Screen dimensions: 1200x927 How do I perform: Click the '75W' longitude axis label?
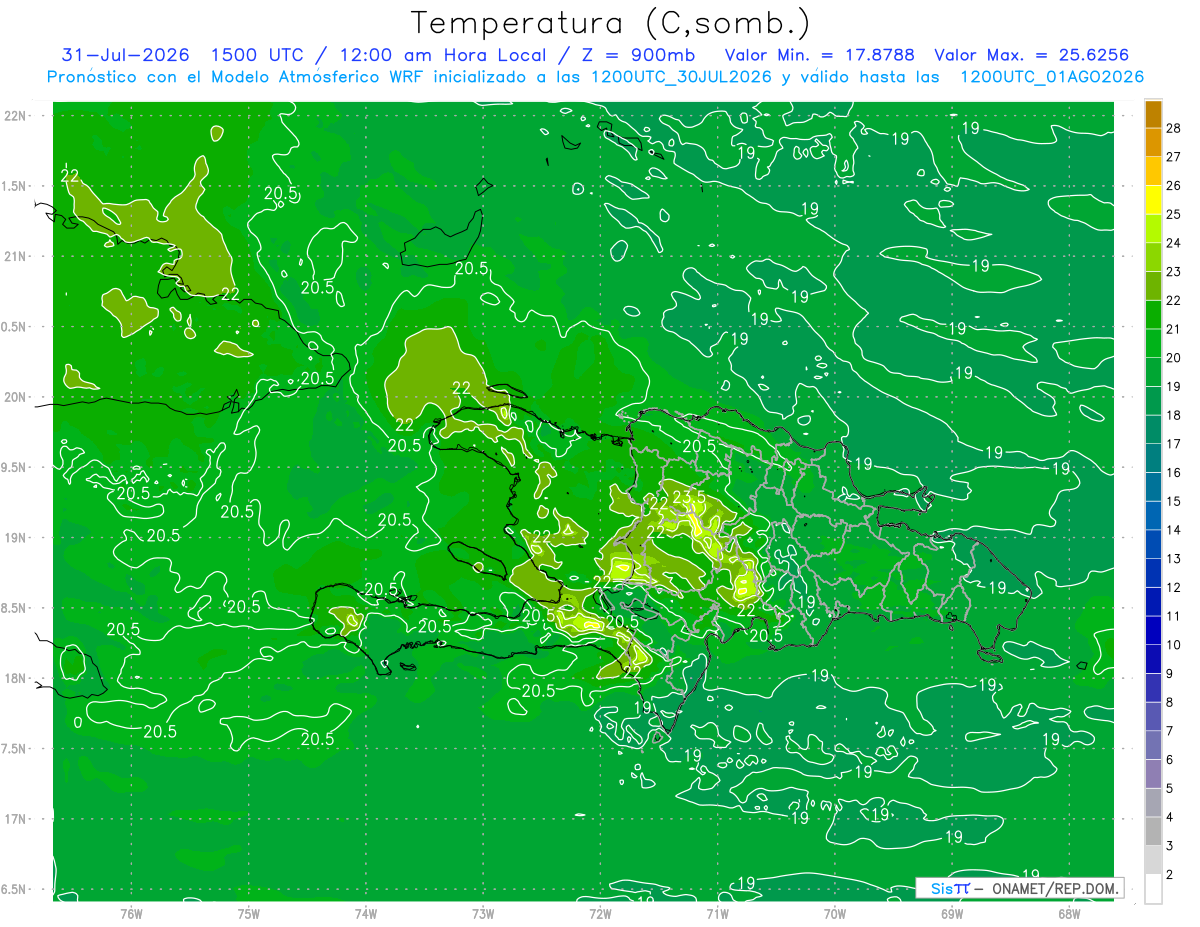pyautogui.click(x=249, y=914)
